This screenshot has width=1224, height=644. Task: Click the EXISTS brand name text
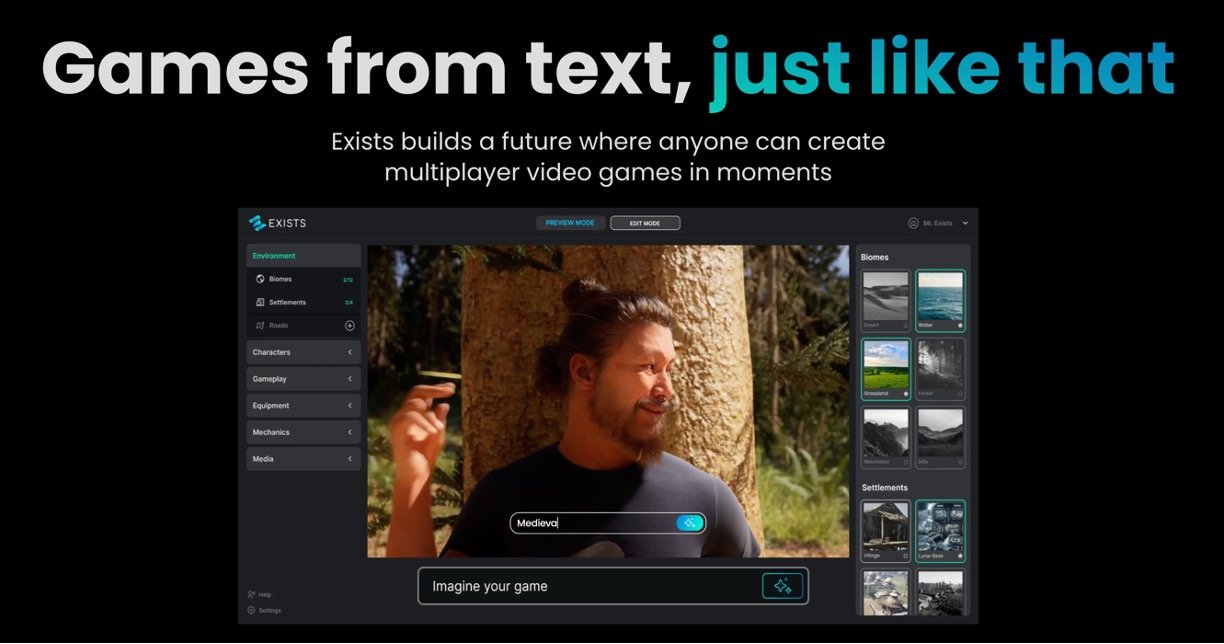pos(287,223)
